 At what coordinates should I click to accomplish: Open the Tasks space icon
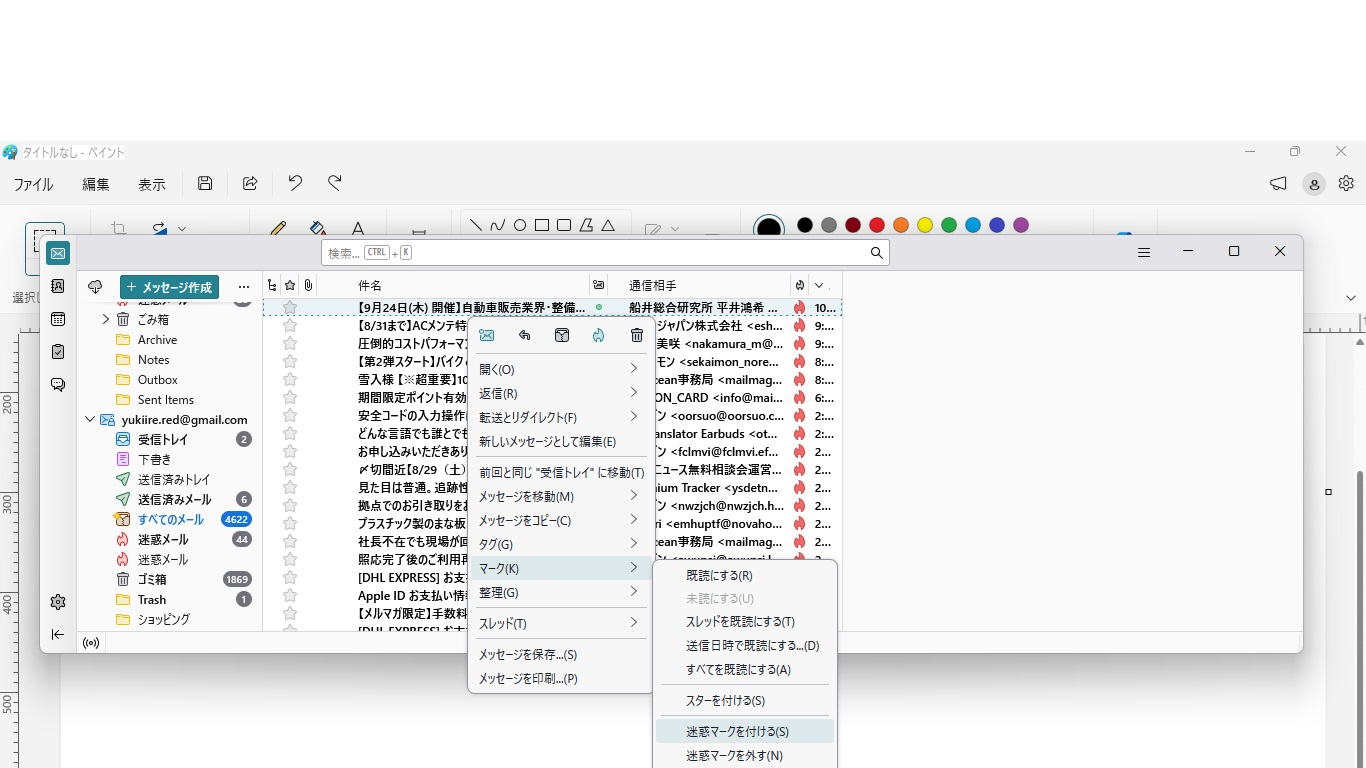pyautogui.click(x=58, y=352)
